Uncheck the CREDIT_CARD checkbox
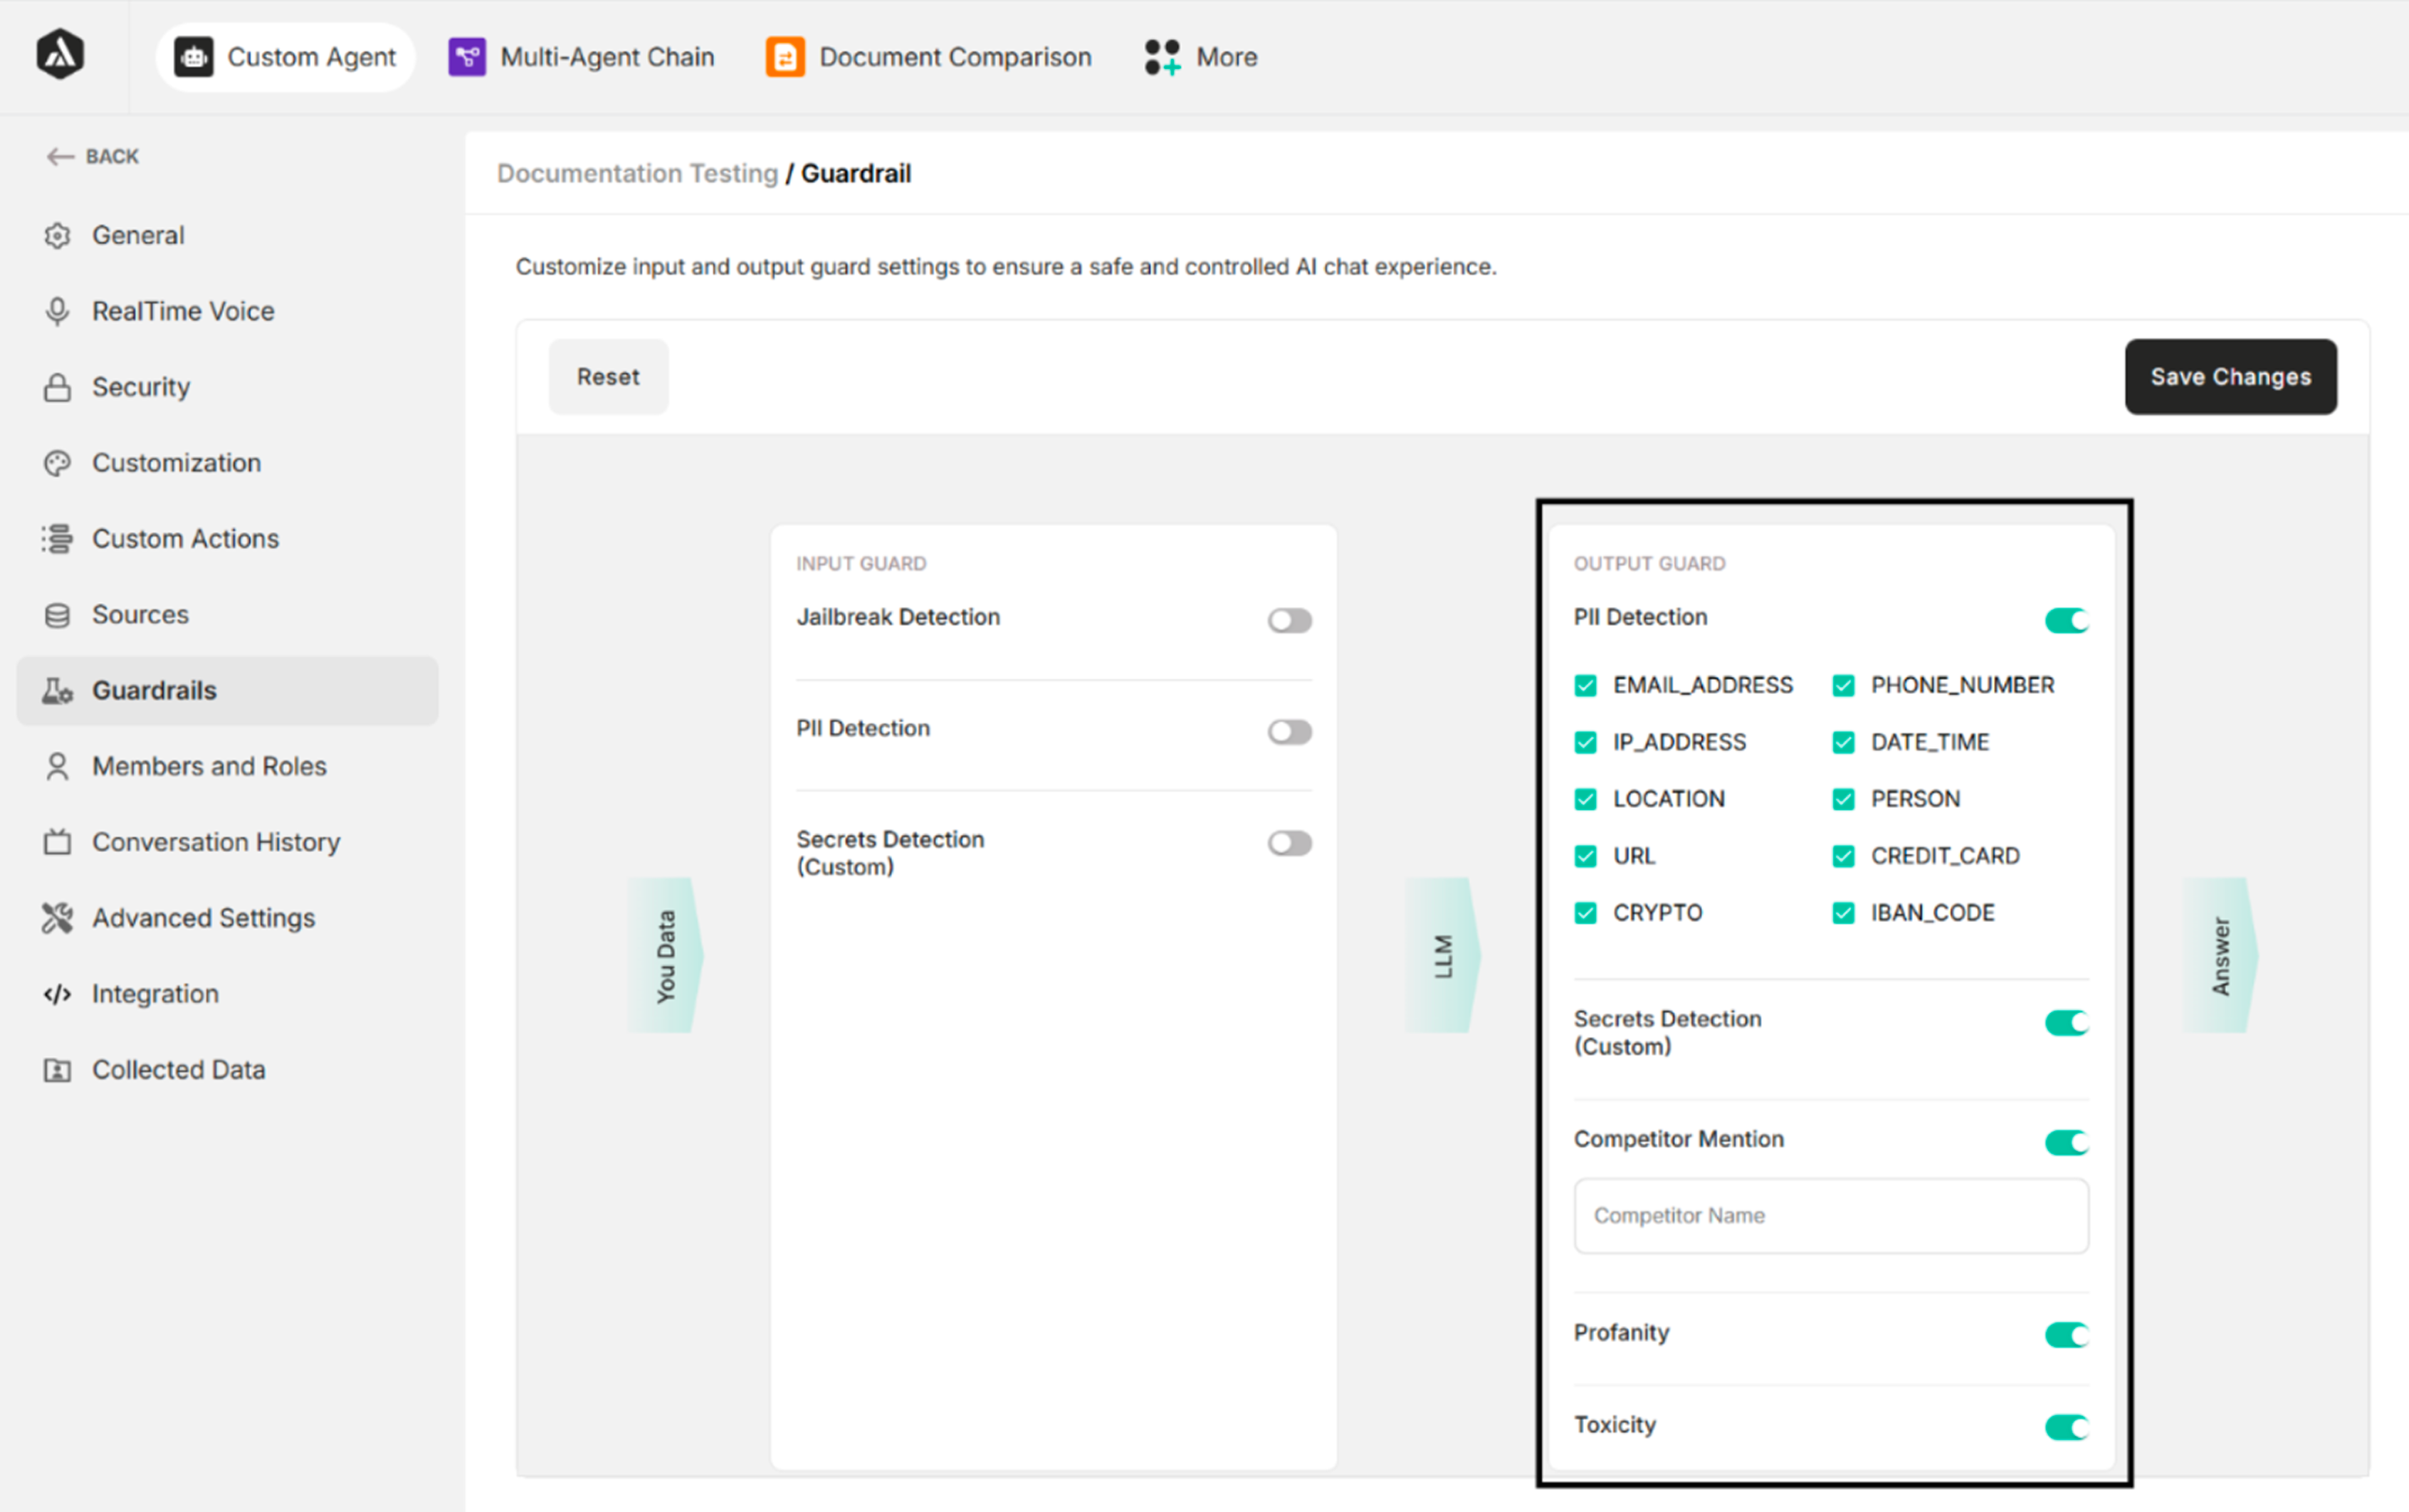 pyautogui.click(x=1843, y=857)
